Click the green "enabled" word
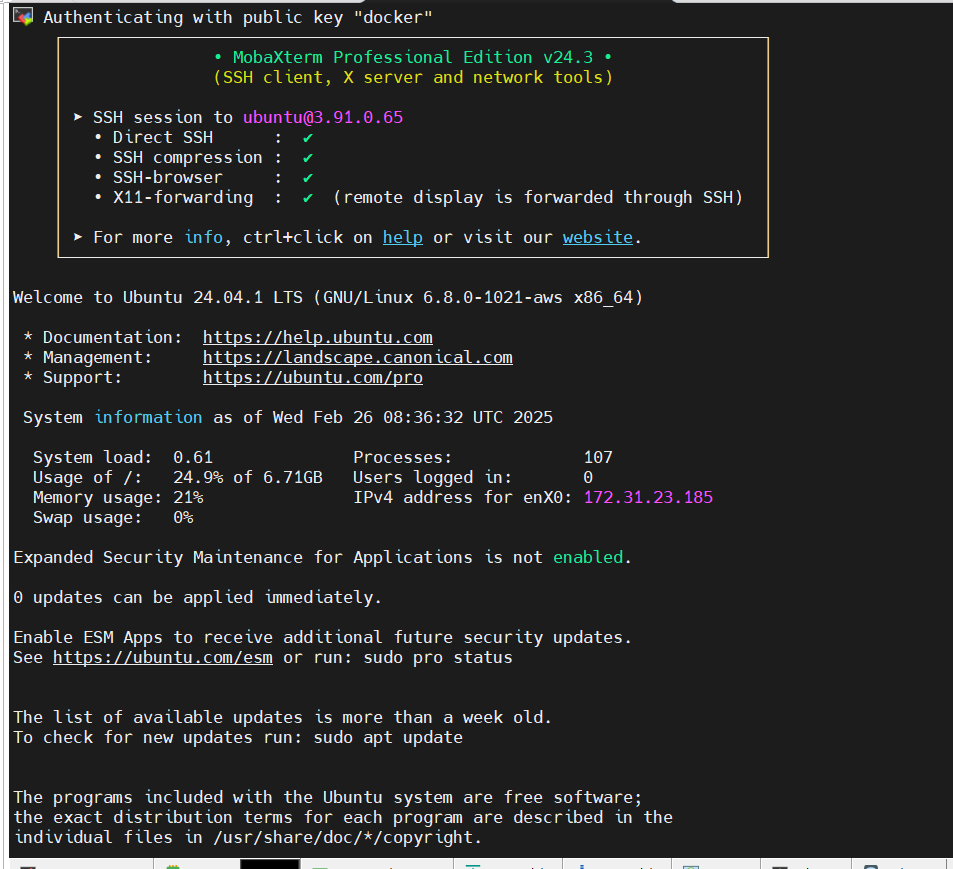 click(x=589, y=557)
